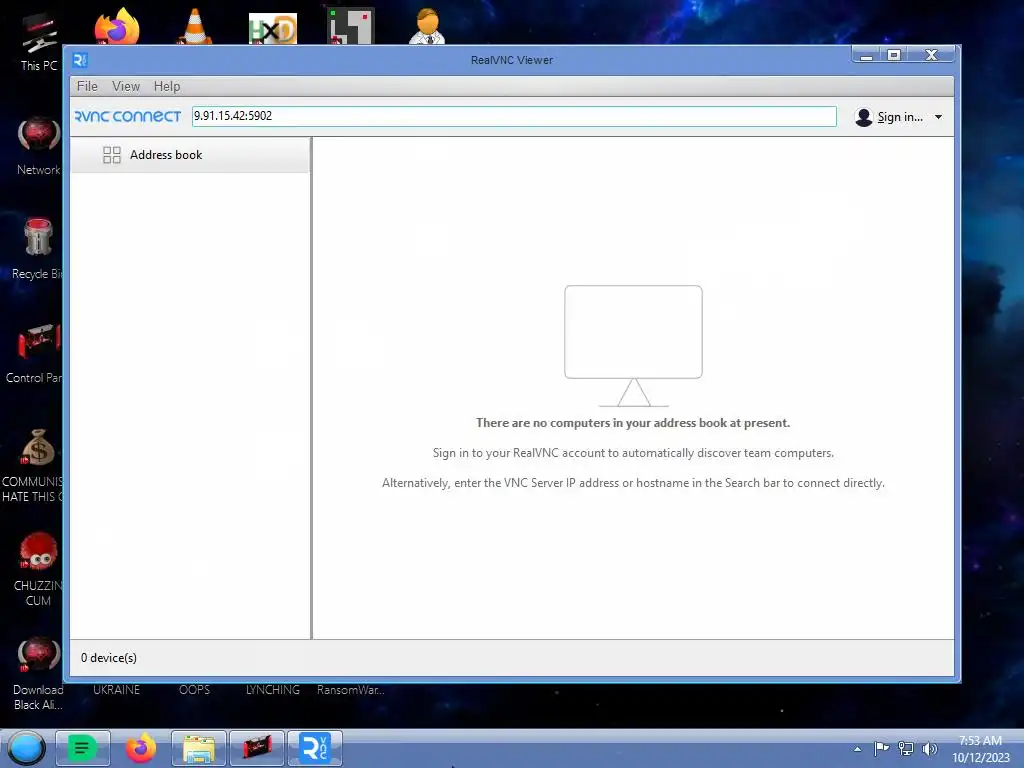Image resolution: width=1024 pixels, height=768 pixels.
Task: Open This PC desktop icon
Action: click(x=39, y=42)
